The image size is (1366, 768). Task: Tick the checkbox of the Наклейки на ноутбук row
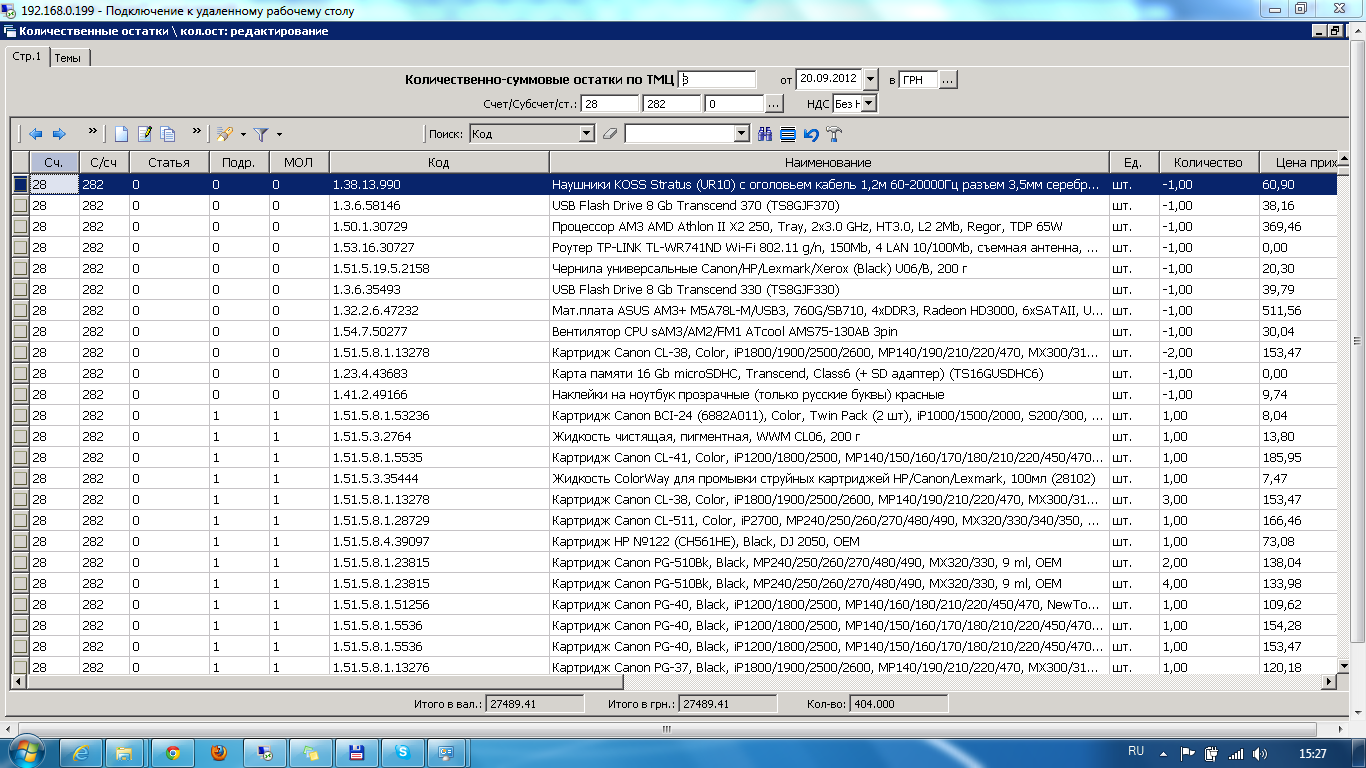pyautogui.click(x=20, y=394)
